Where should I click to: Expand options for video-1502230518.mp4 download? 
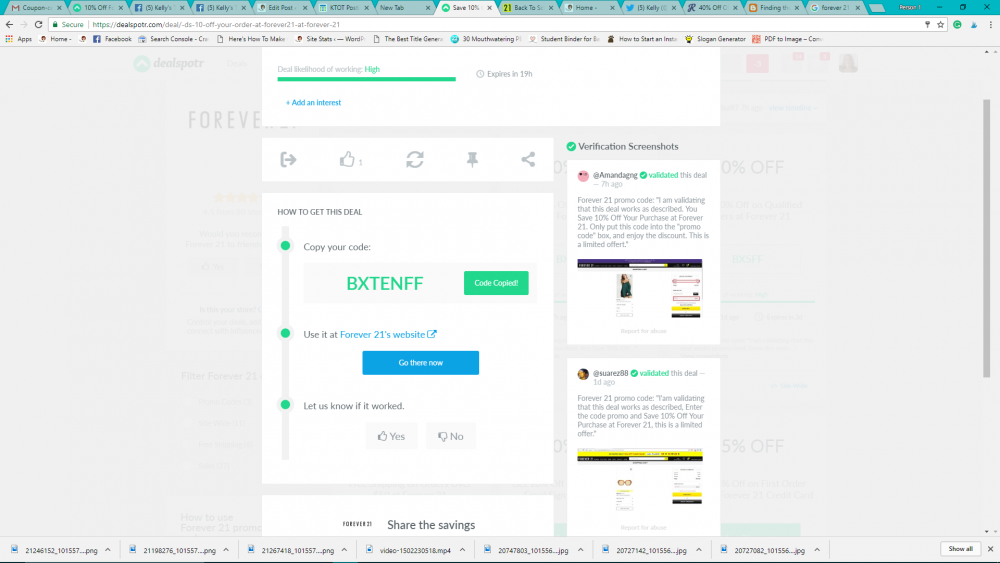(462, 550)
